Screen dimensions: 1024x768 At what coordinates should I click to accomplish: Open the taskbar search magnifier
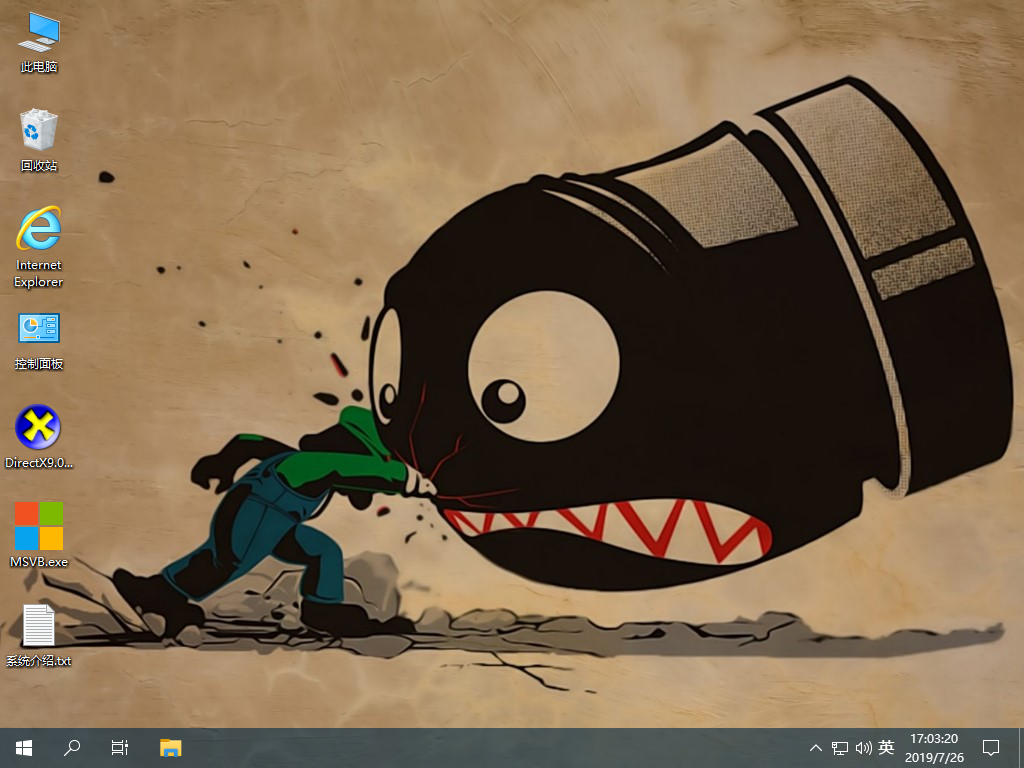point(72,747)
